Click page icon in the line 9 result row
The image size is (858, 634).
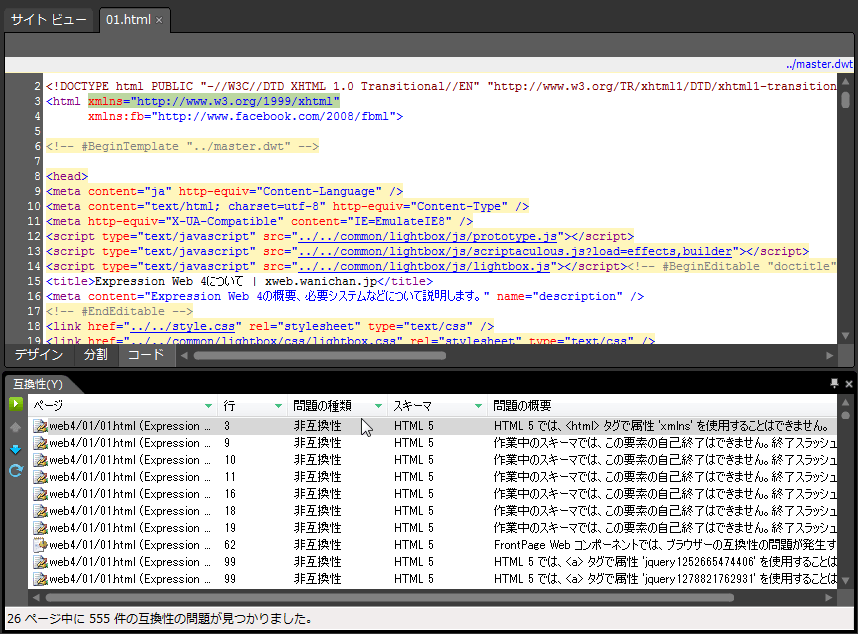tap(40, 443)
